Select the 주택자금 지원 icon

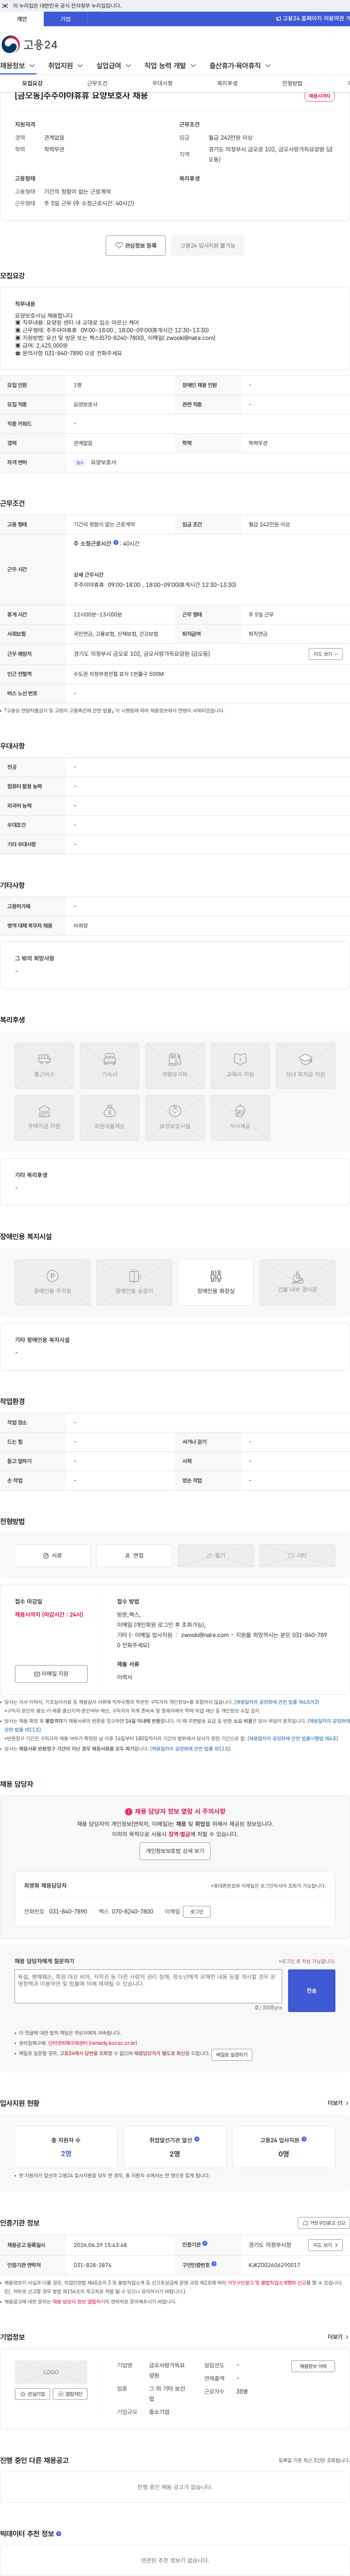click(x=44, y=1117)
